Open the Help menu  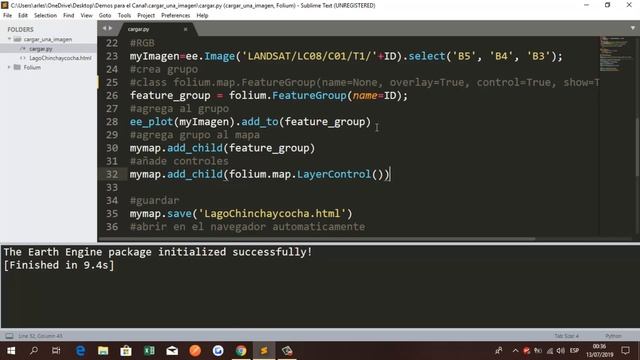tap(202, 16)
